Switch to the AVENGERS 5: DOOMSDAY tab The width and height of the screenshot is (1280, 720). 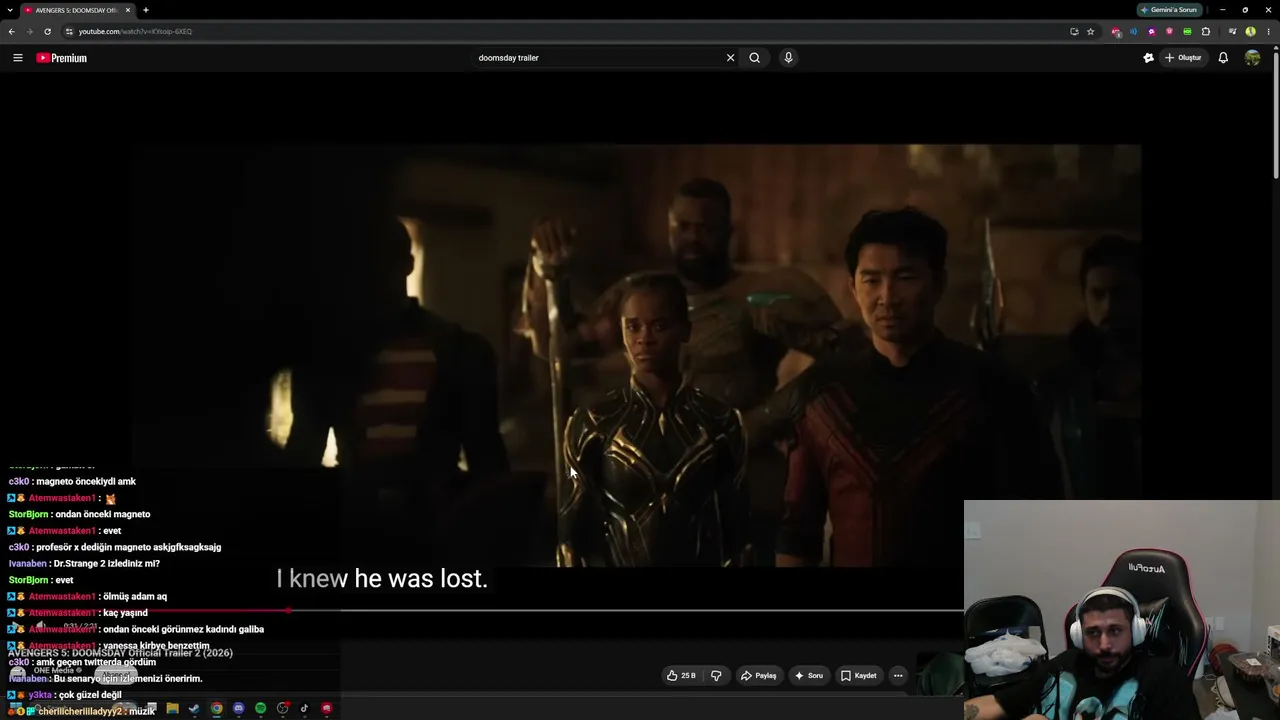coord(77,10)
